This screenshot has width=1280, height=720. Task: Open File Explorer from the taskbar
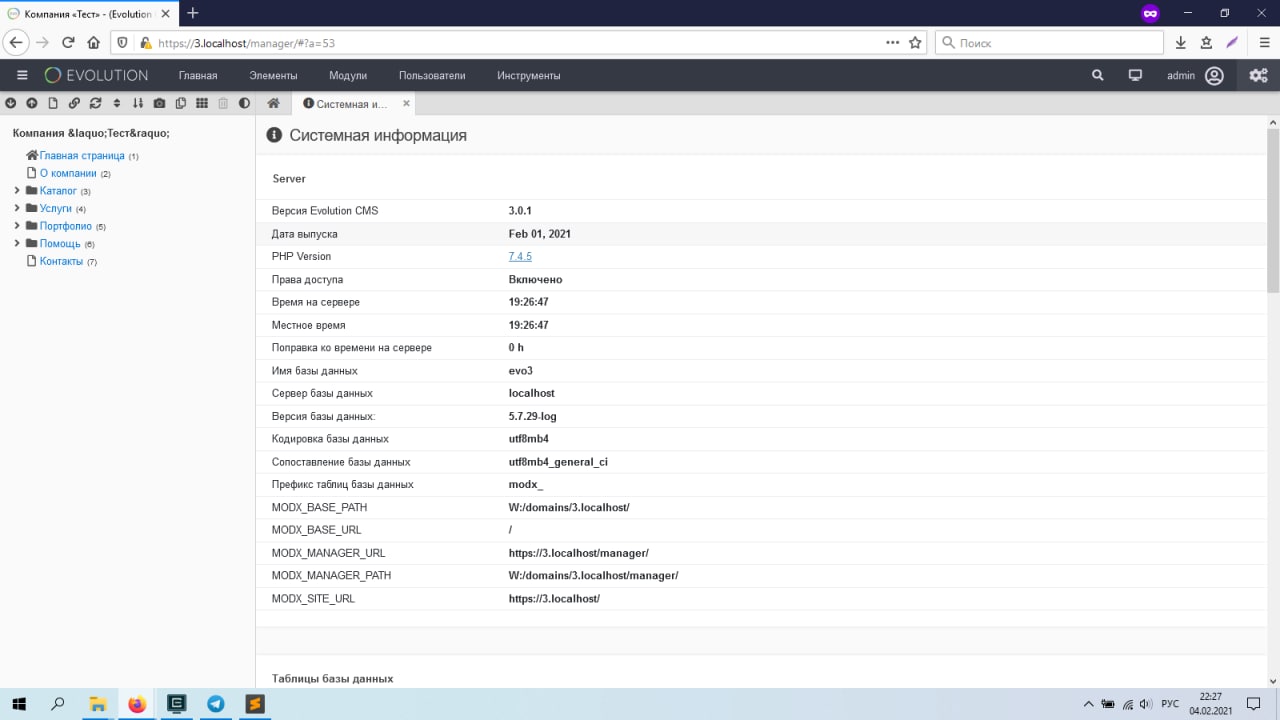tap(97, 704)
